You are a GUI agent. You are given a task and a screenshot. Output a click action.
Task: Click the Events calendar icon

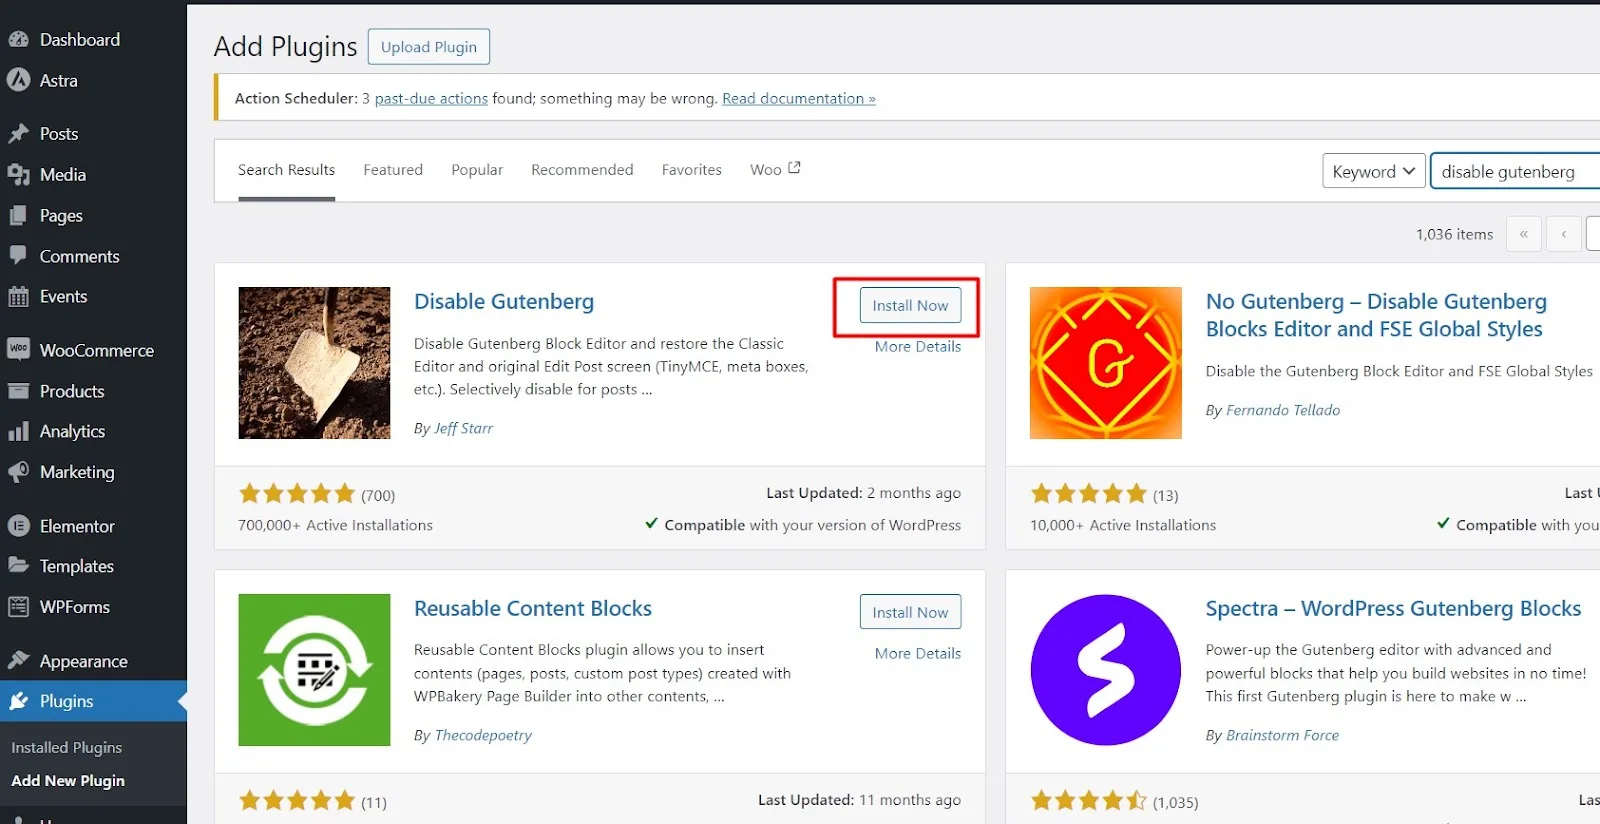18,296
